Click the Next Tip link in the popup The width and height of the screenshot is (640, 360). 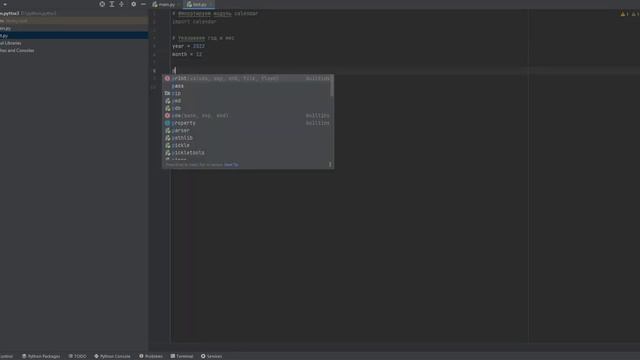[x=231, y=165]
